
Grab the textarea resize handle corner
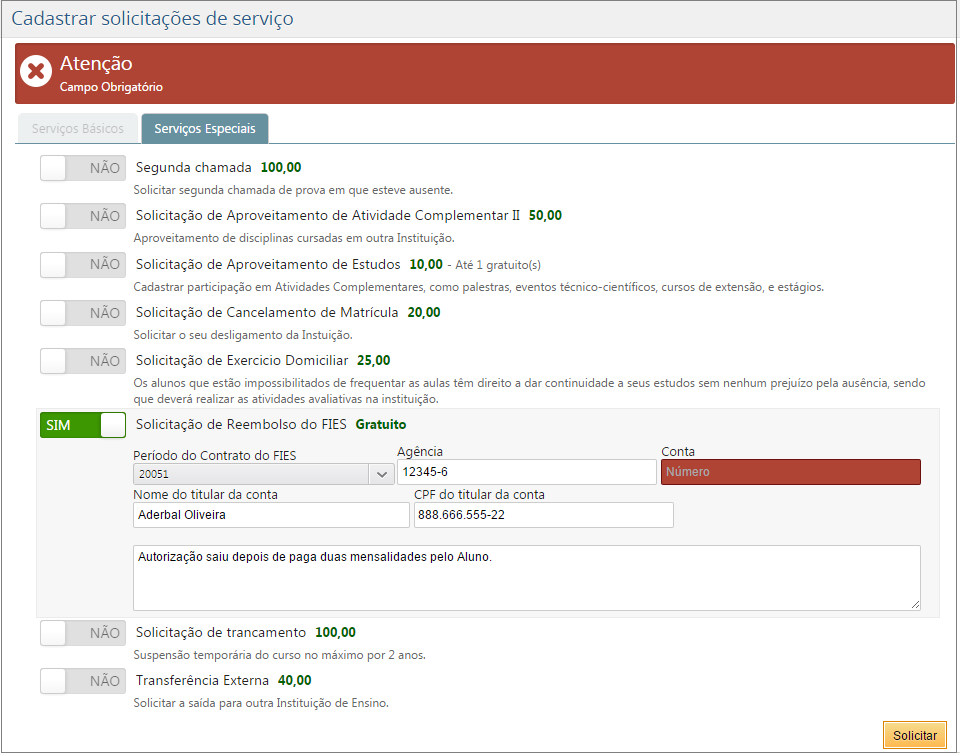tap(915, 604)
